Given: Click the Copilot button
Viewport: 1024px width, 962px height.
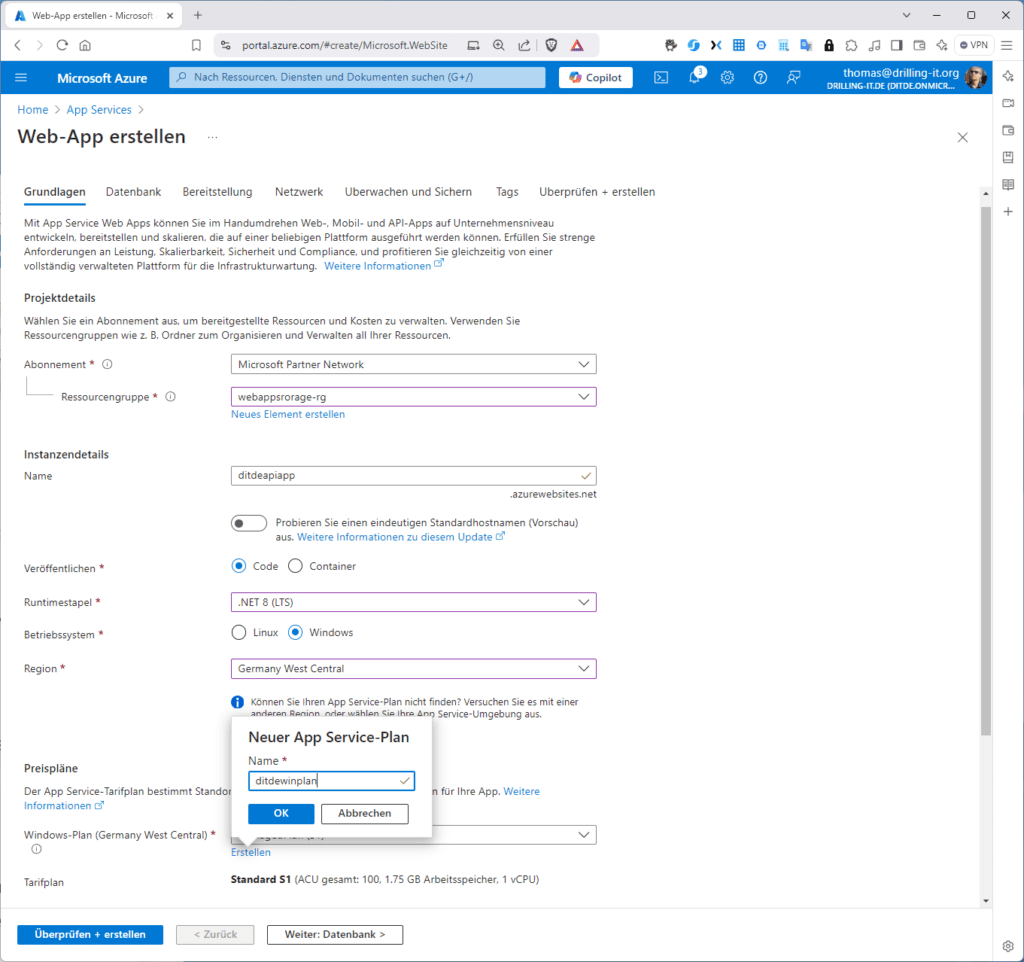Looking at the screenshot, I should click(596, 77).
